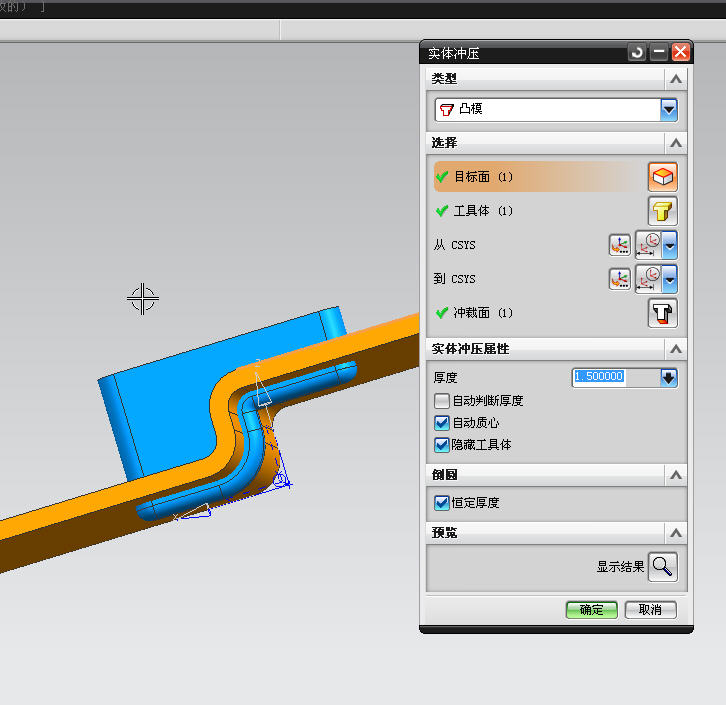The image size is (726, 705).
Task: Click the tool body selection icon
Action: pyautogui.click(x=663, y=211)
